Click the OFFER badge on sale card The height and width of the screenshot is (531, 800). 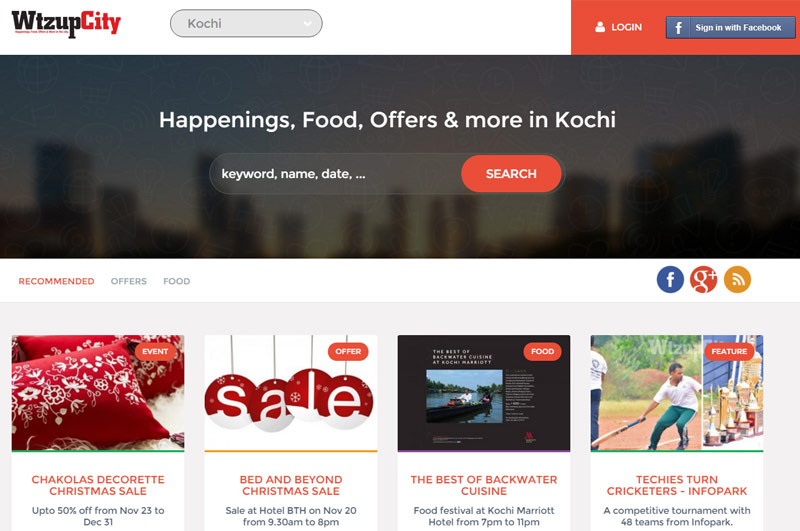click(x=348, y=351)
